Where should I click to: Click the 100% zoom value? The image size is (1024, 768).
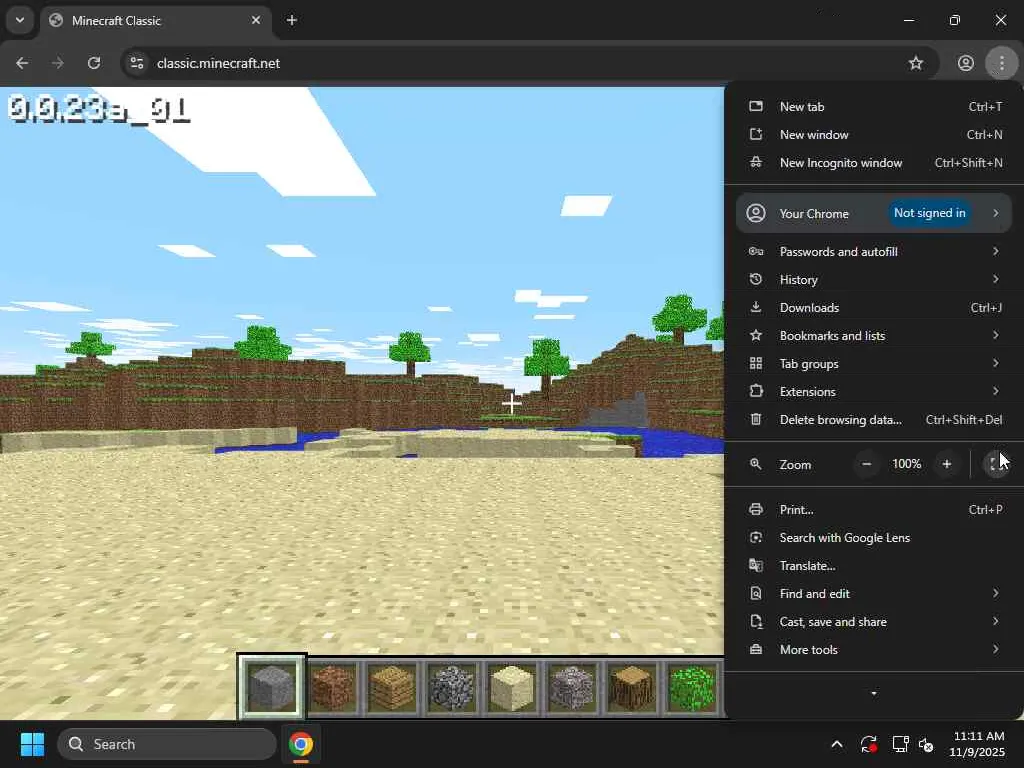(906, 464)
